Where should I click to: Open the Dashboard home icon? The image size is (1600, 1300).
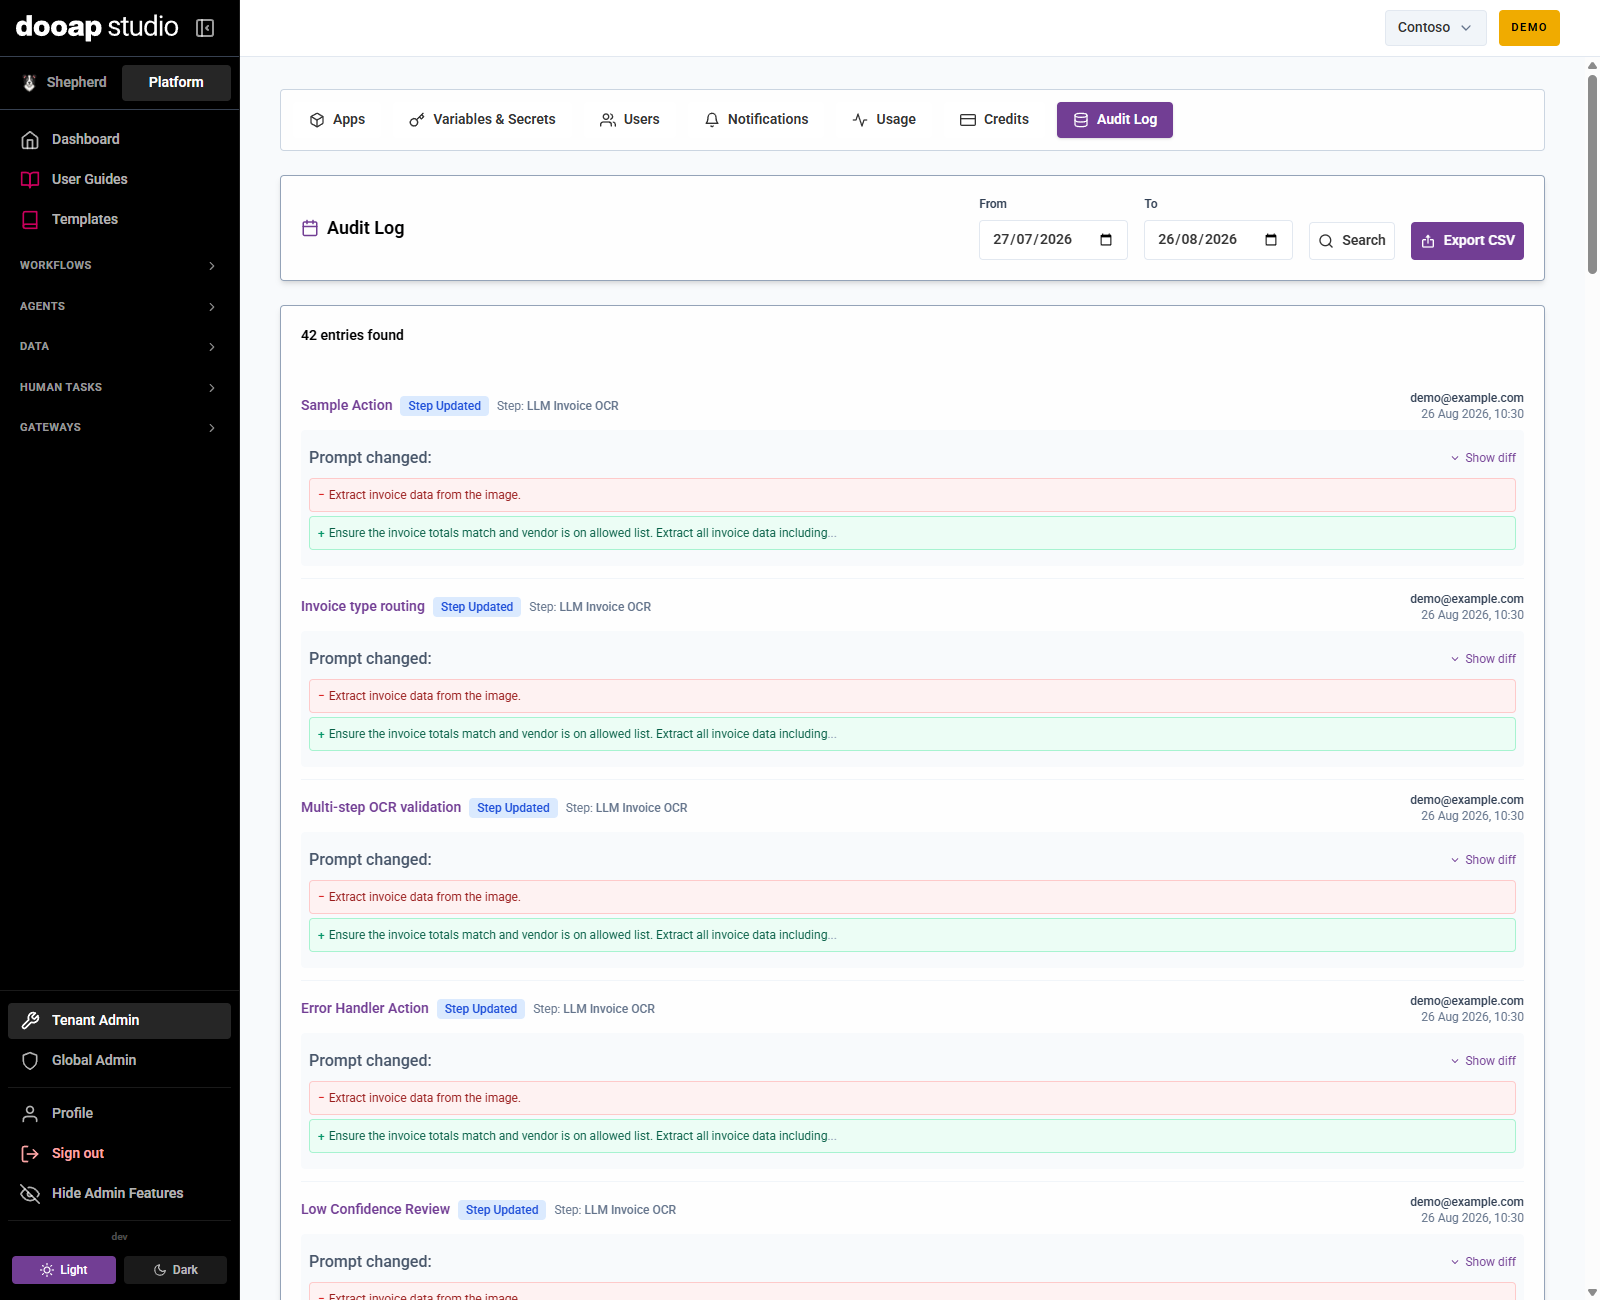click(30, 140)
